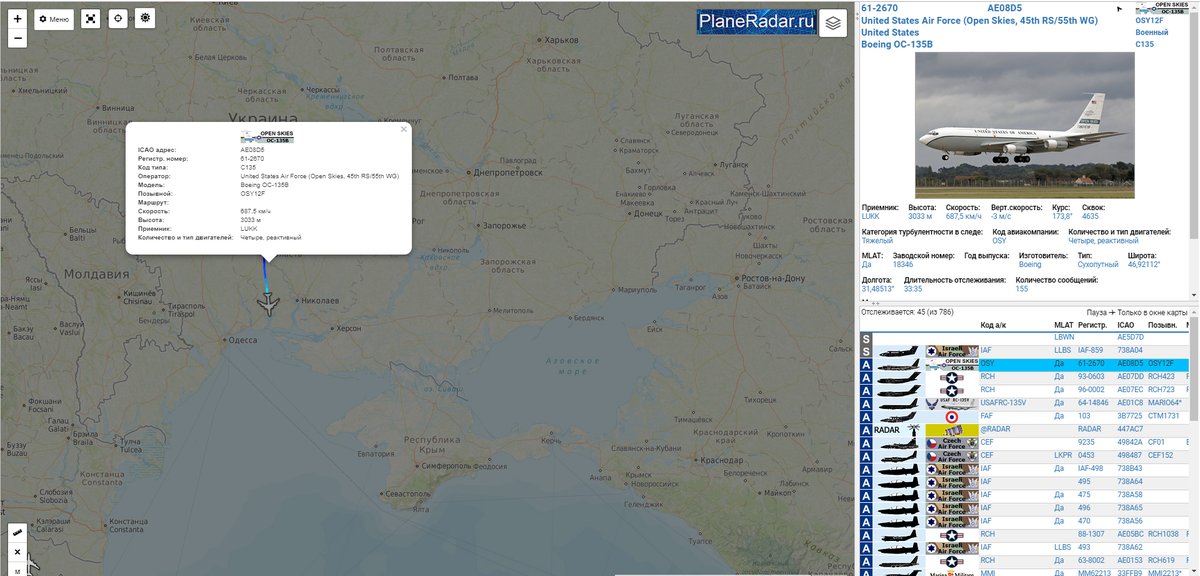
Task: Click the PlaneRadar.ru logo
Action: (757, 22)
